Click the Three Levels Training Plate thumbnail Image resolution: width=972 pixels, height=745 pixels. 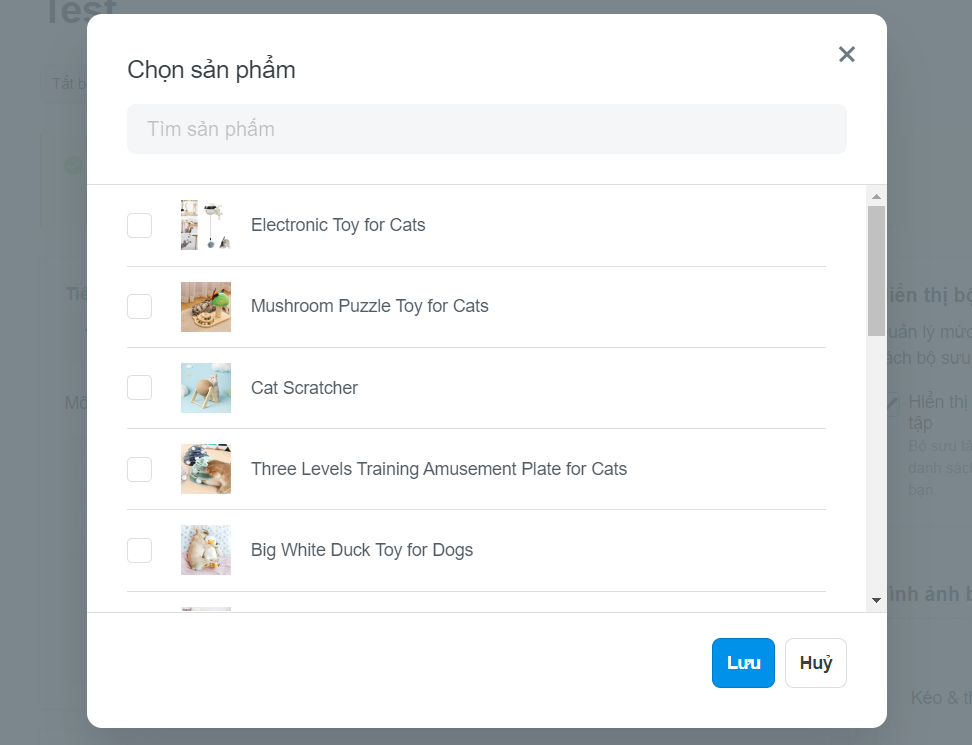coord(206,469)
